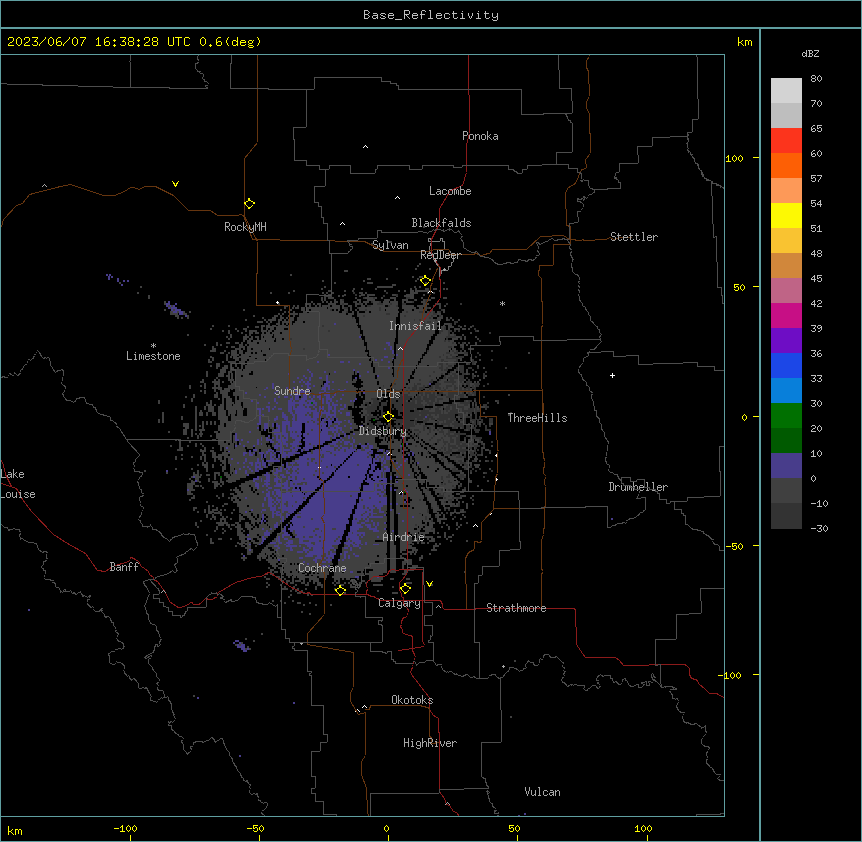Image resolution: width=862 pixels, height=842 pixels.
Task: Click the Strathmore label
Action: [516, 608]
